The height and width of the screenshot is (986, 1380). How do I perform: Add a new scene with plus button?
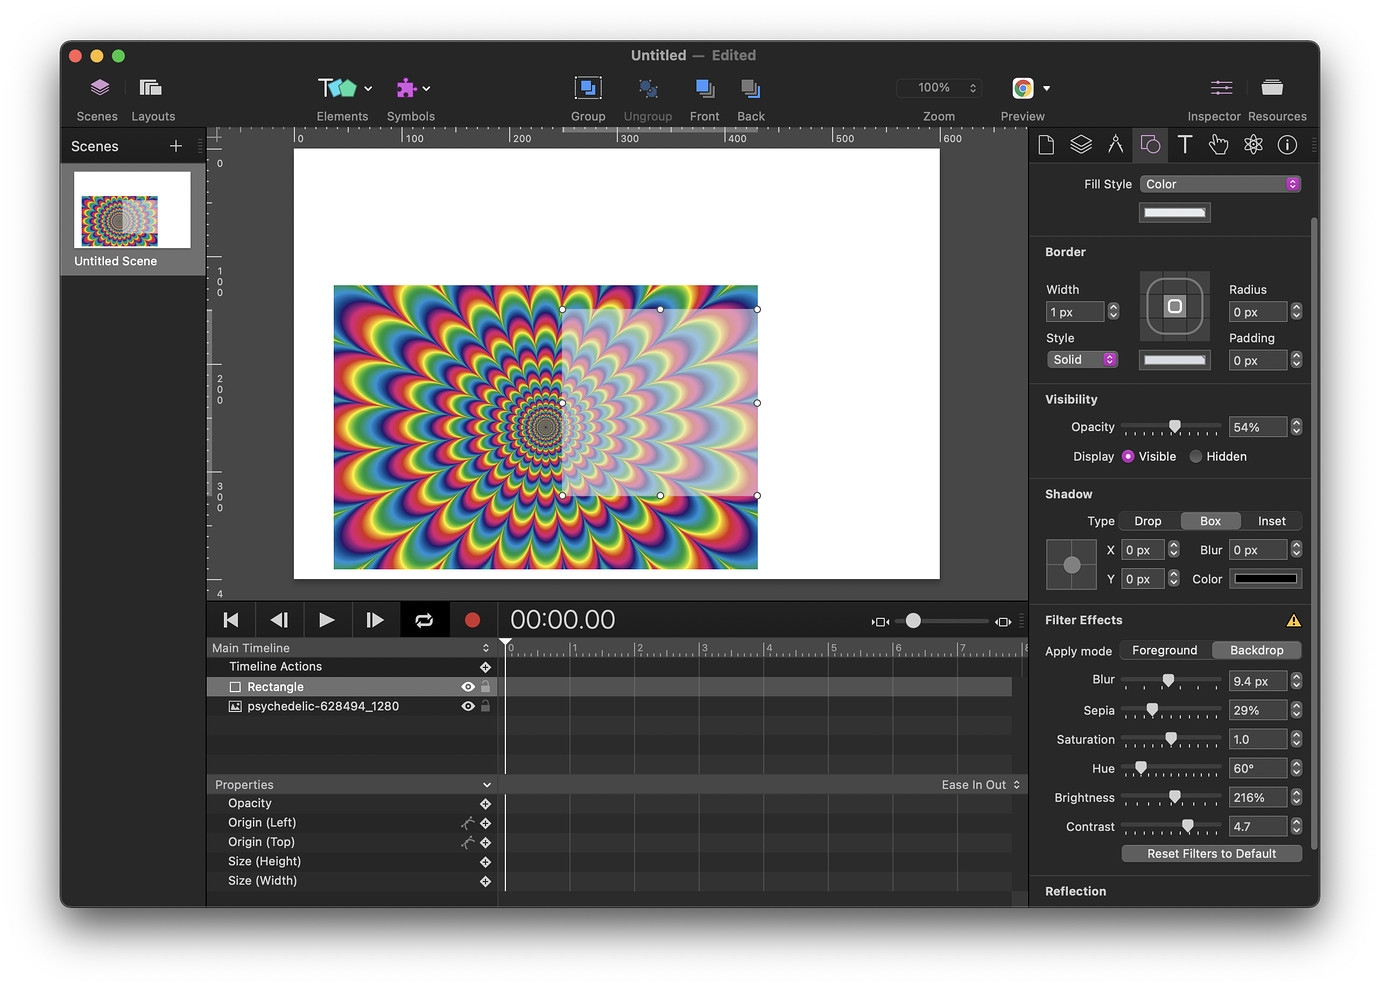(176, 146)
